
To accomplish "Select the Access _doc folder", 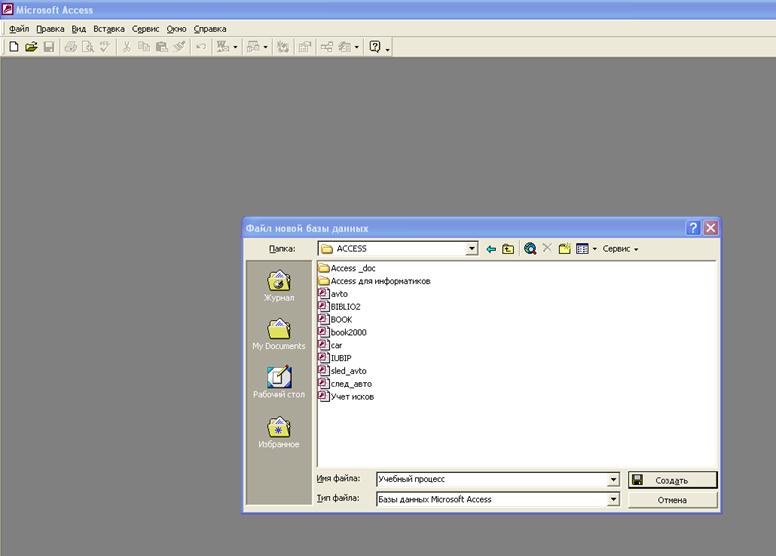I will coord(347,268).
